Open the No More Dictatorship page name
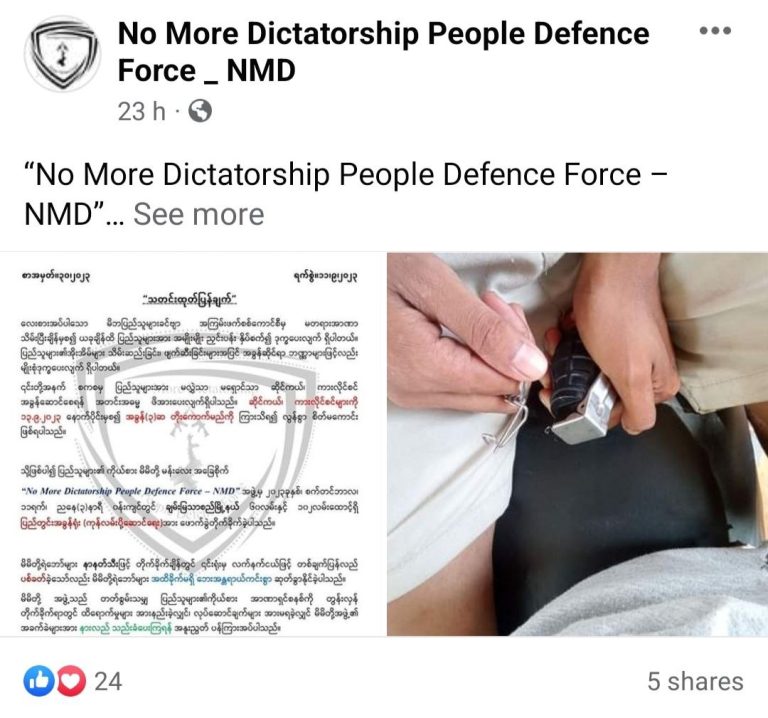 [384, 52]
